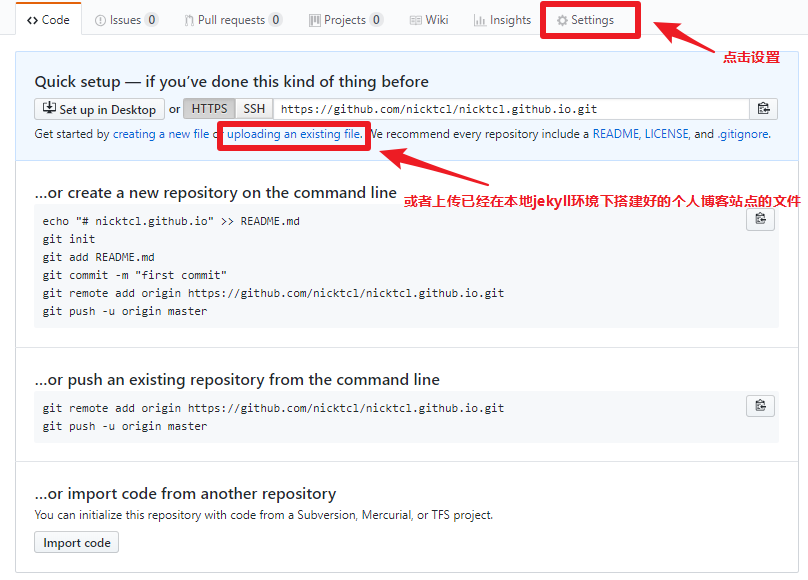The height and width of the screenshot is (580, 808).
Task: Copy the push existing repository commands
Action: pos(761,406)
